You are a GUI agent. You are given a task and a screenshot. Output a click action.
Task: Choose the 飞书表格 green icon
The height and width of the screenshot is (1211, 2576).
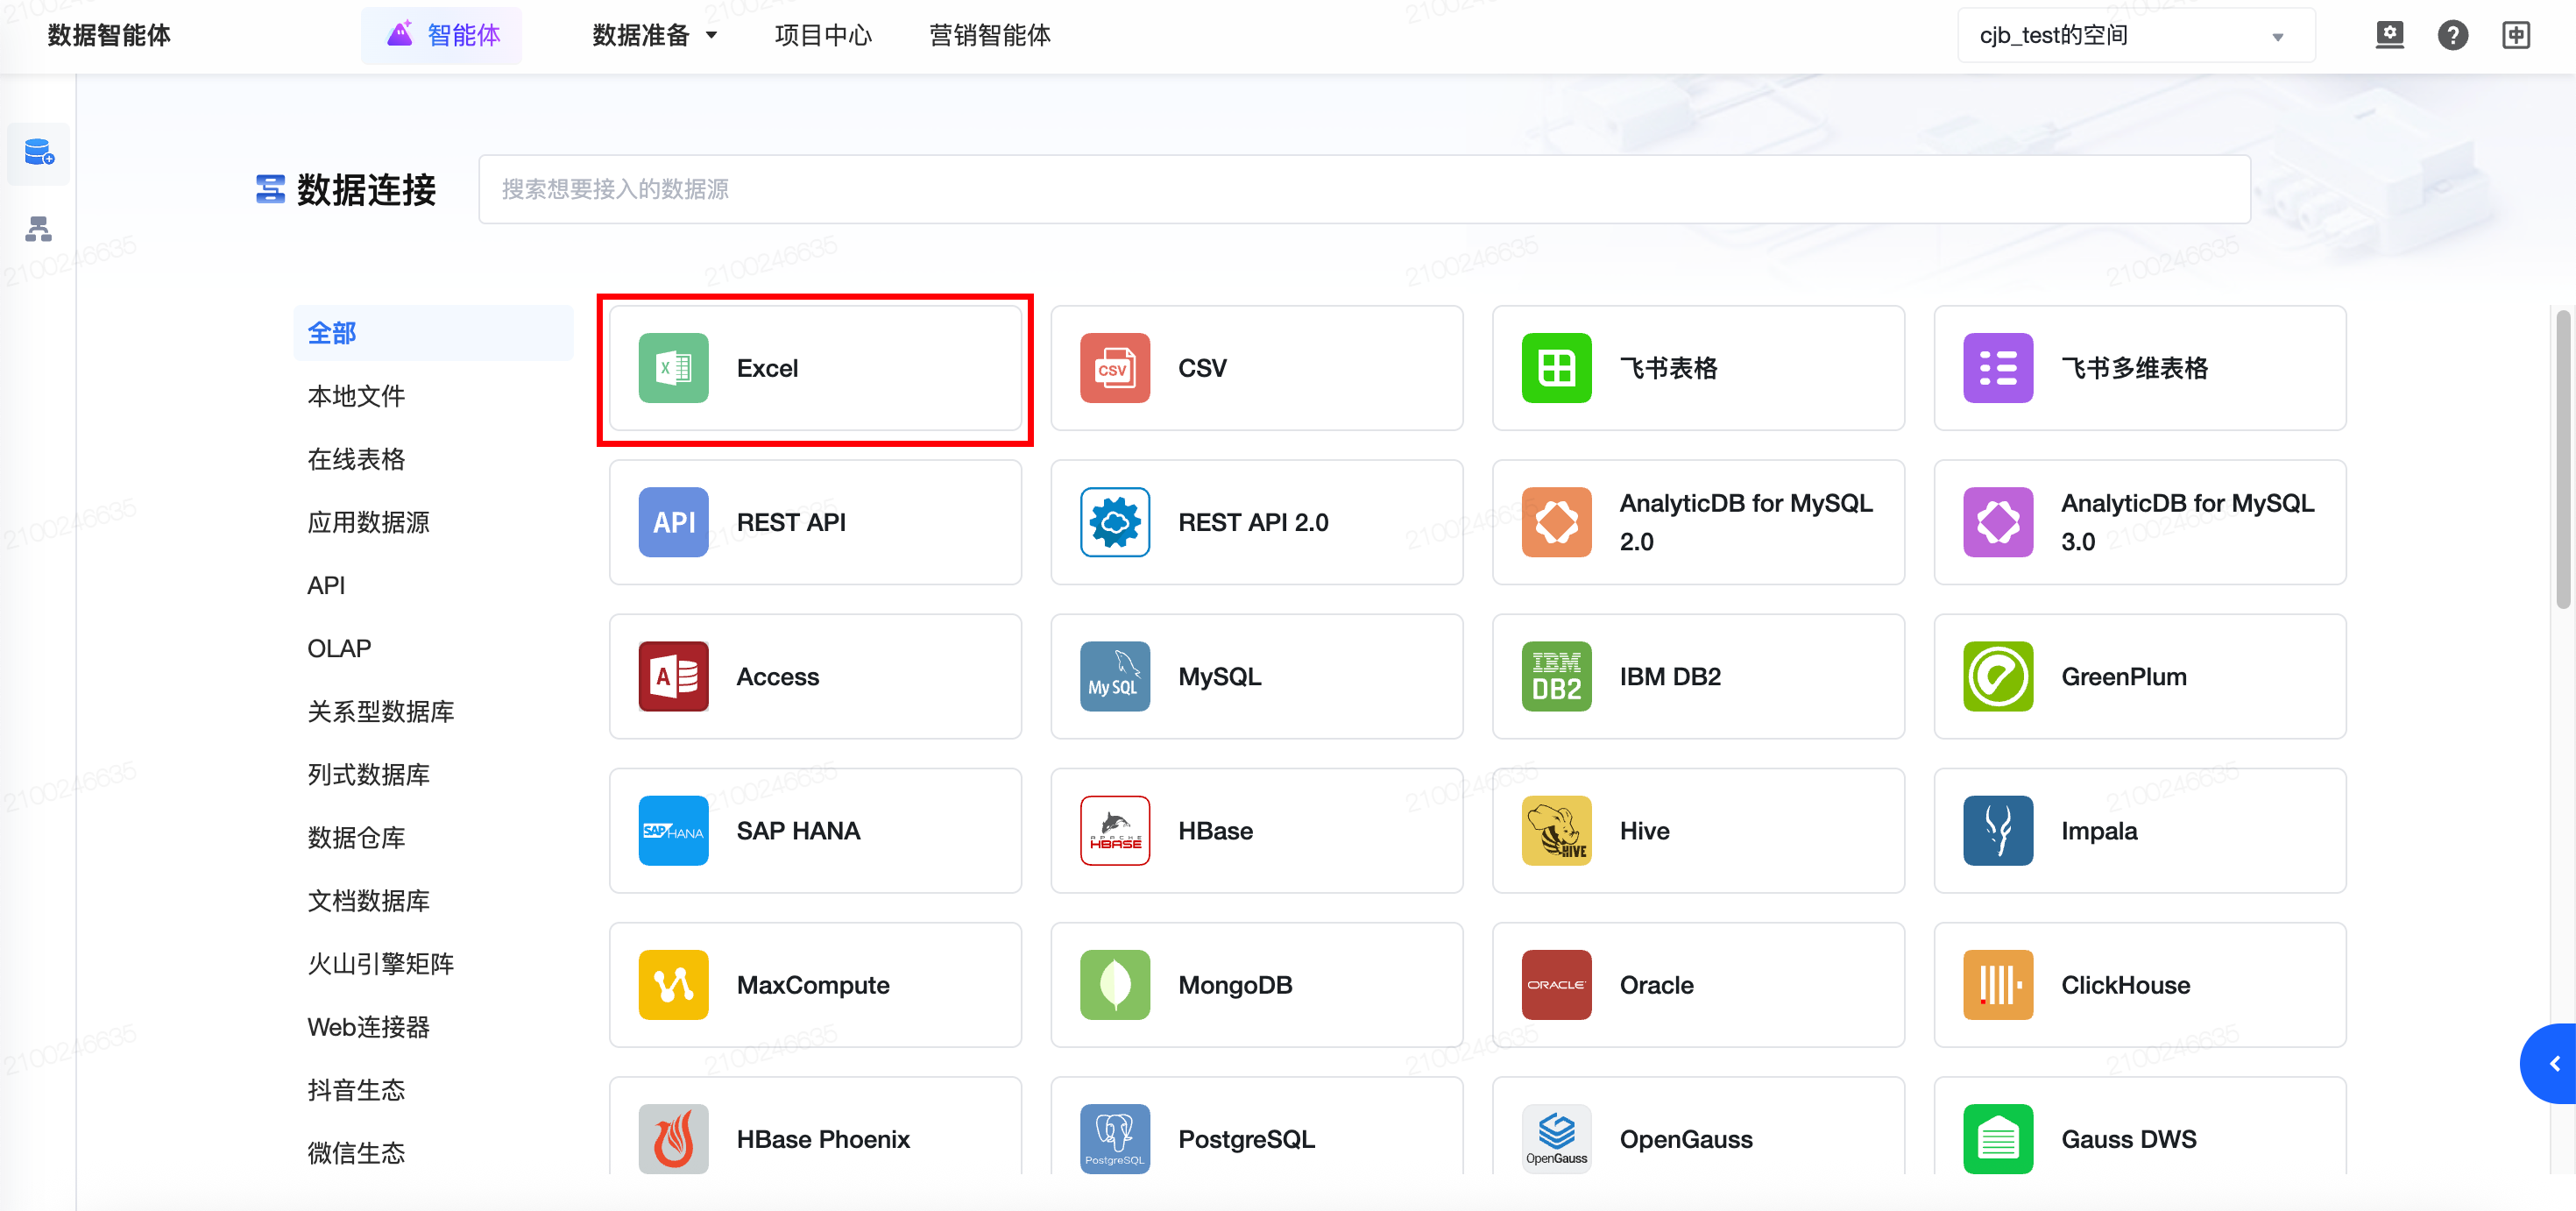(1556, 368)
